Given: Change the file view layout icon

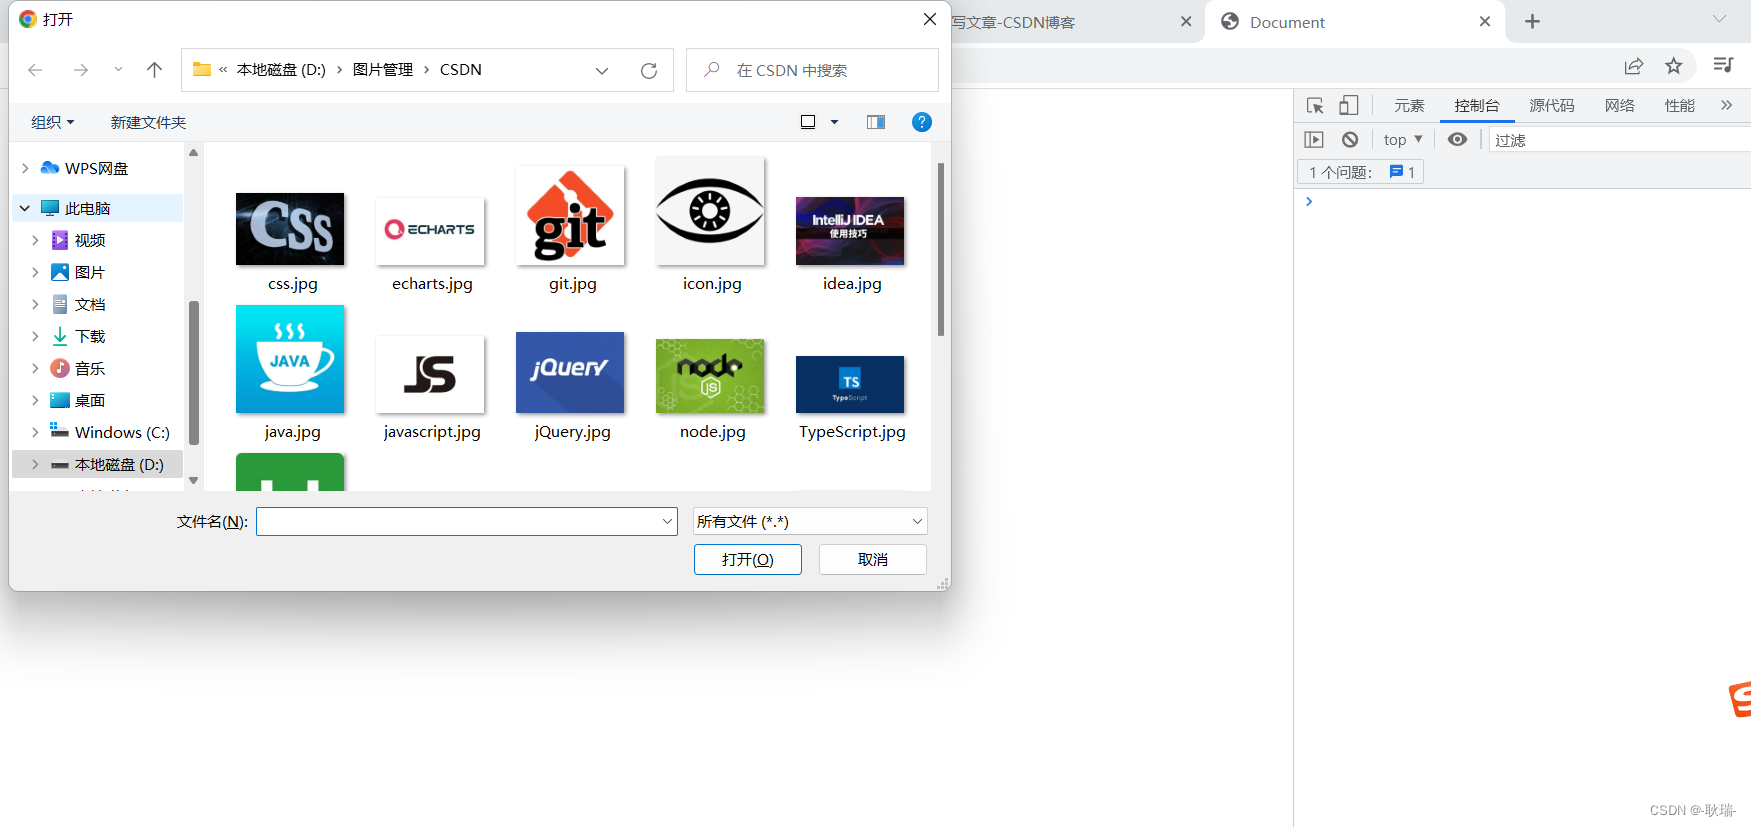Looking at the screenshot, I should point(808,122).
